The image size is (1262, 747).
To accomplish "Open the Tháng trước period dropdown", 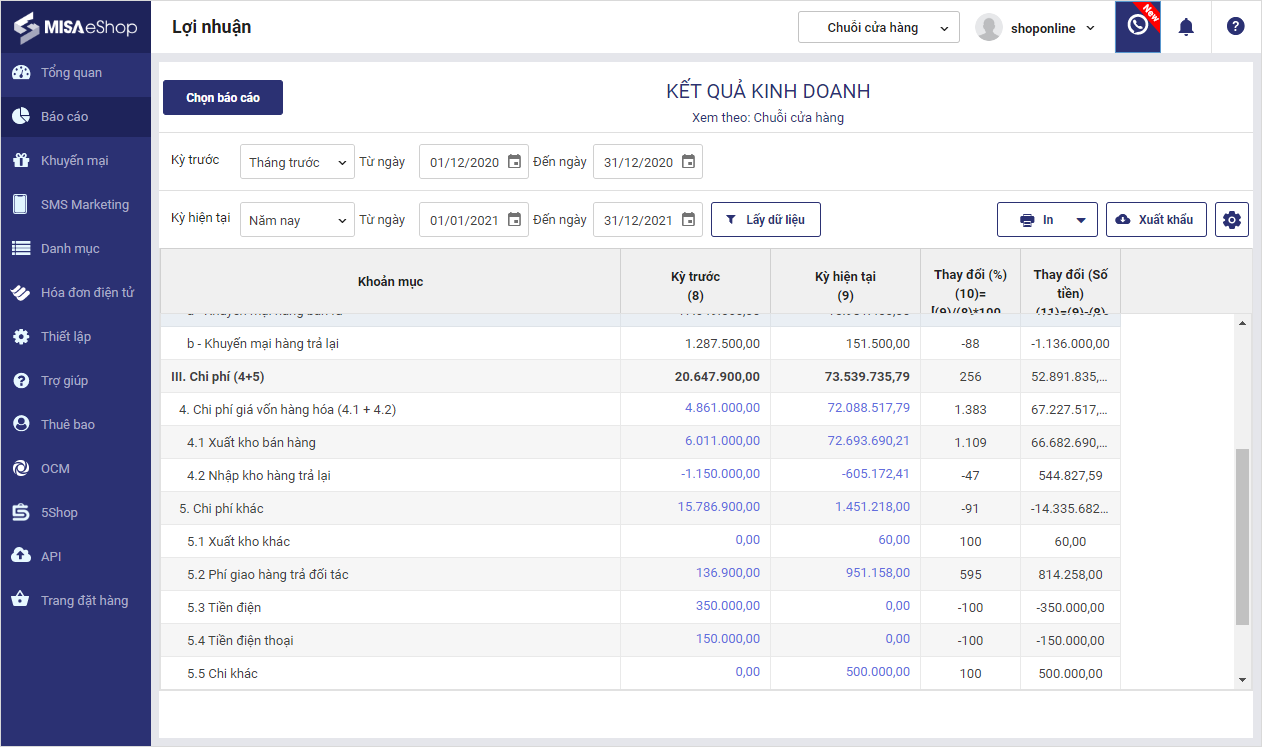I will 297,162.
